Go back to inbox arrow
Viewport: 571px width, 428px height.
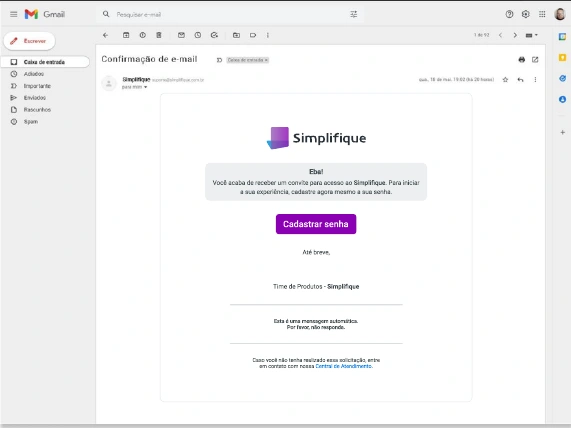coord(106,35)
